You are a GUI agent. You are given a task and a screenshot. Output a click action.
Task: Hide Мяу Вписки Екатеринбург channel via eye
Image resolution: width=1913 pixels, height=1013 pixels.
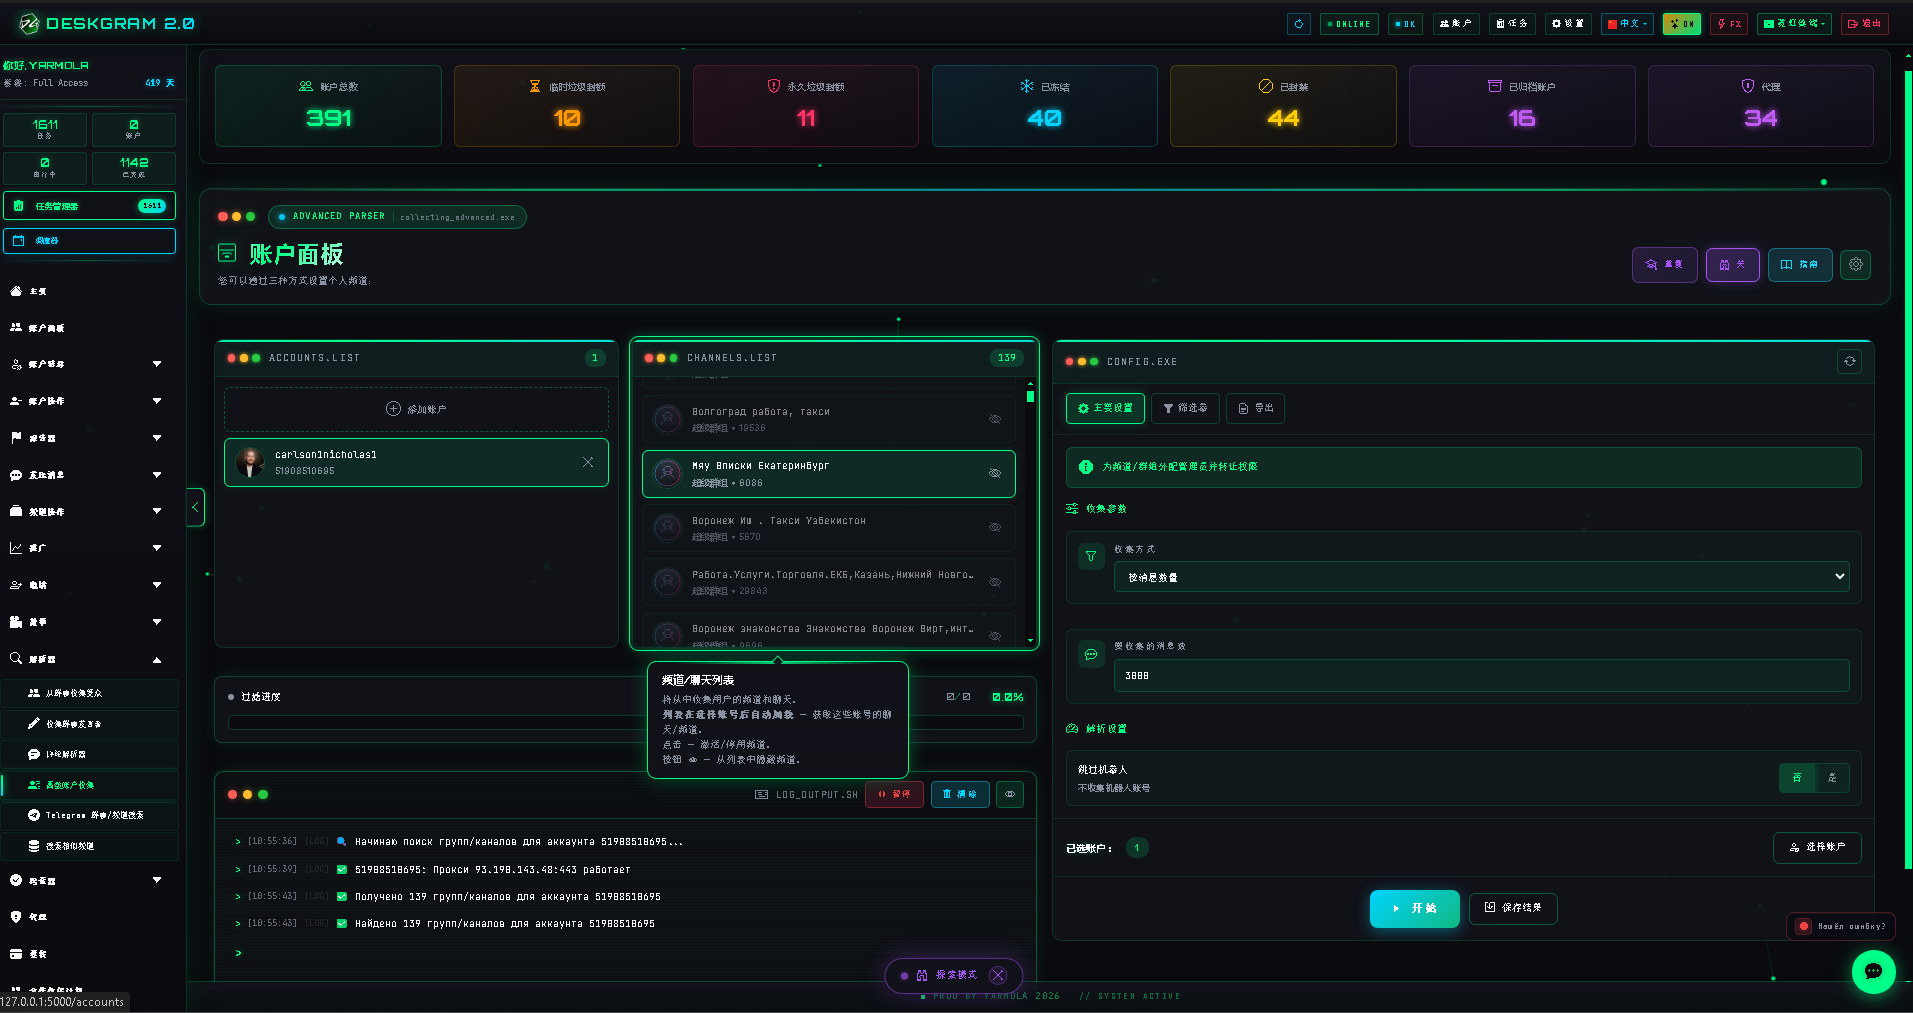(x=995, y=473)
